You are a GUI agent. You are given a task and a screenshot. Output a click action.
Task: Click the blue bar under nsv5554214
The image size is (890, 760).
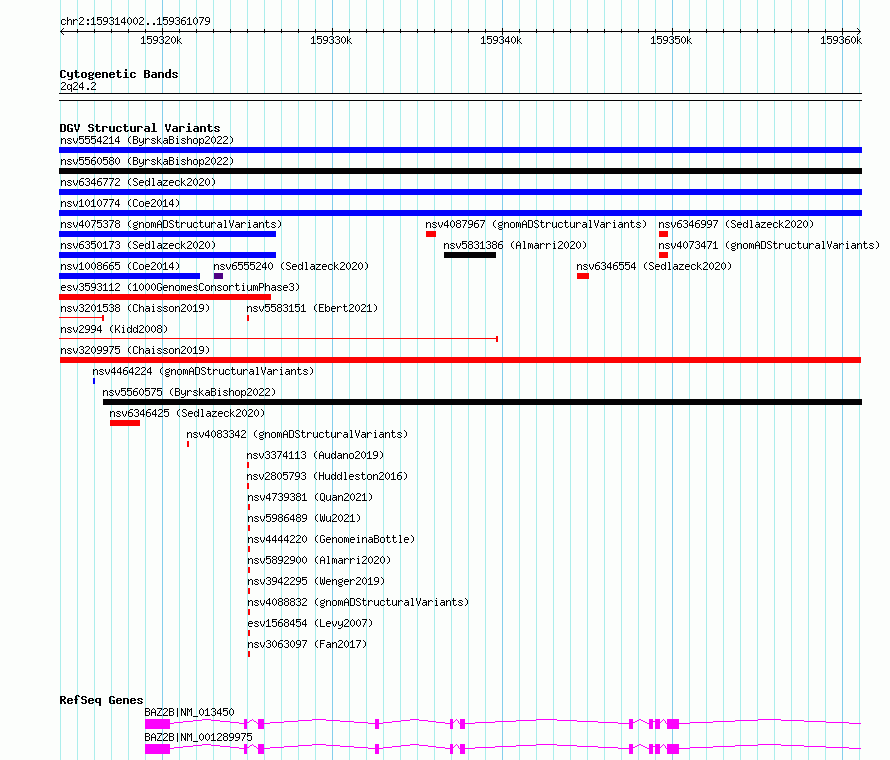click(460, 150)
